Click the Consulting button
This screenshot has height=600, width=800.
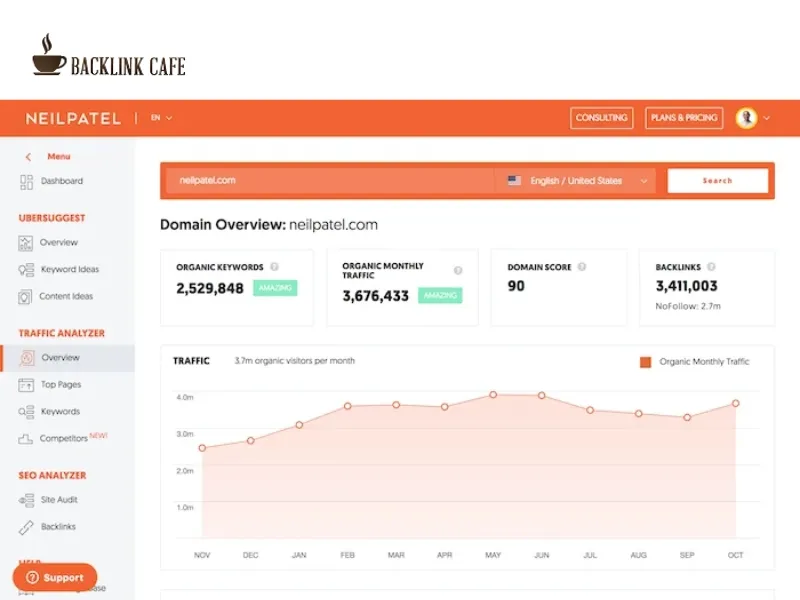pyautogui.click(x=602, y=118)
